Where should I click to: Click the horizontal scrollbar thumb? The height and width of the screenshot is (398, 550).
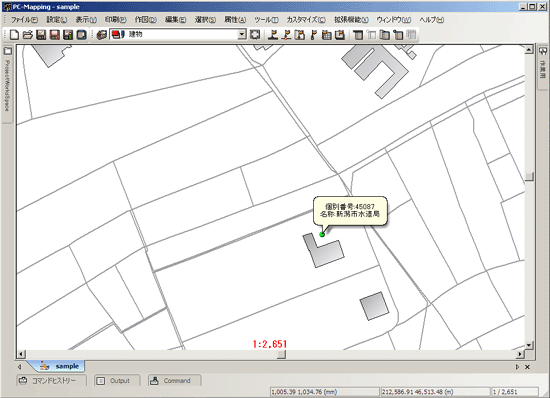(x=281, y=354)
